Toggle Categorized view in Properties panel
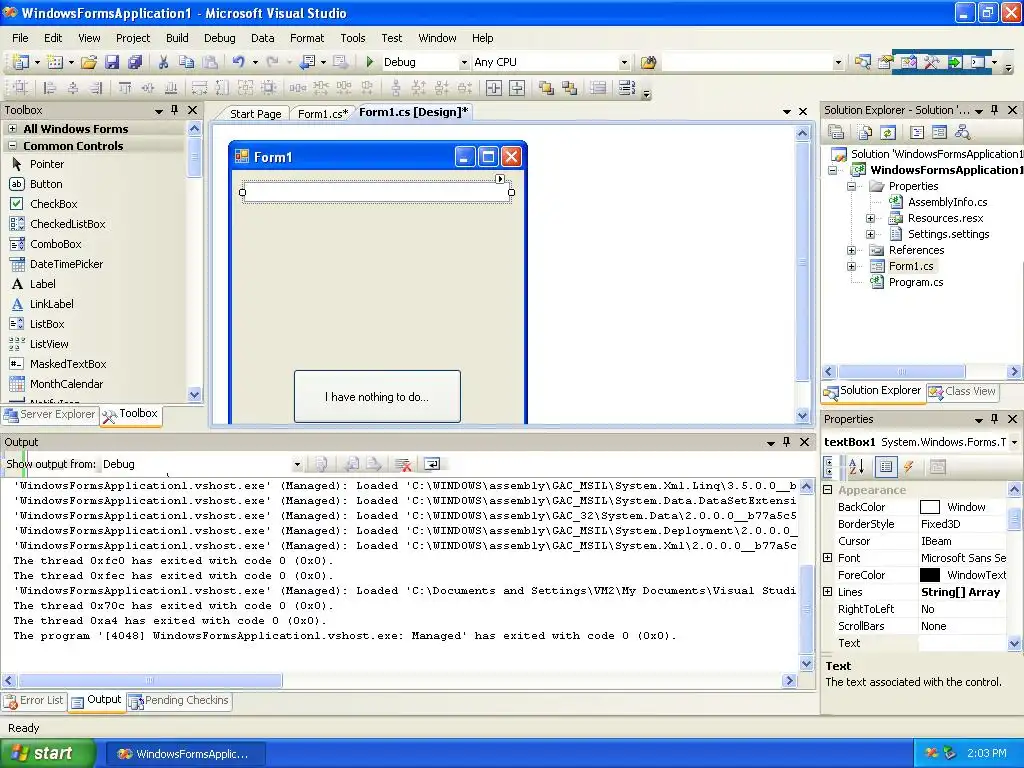 [829, 466]
